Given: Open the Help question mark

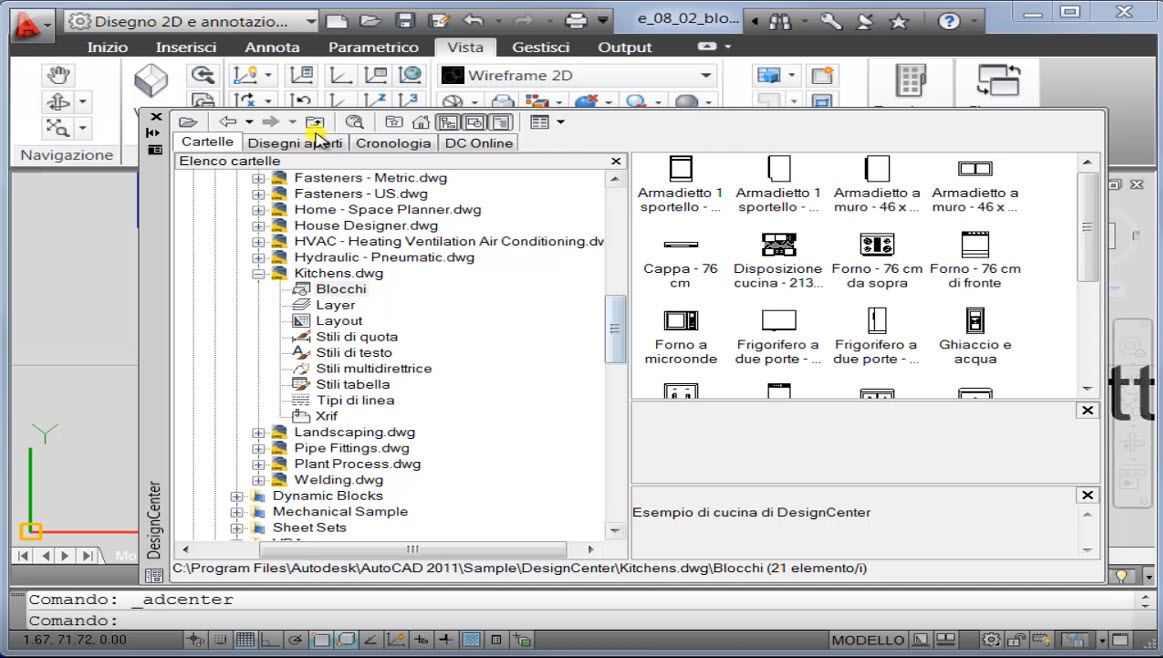Looking at the screenshot, I should (x=949, y=22).
